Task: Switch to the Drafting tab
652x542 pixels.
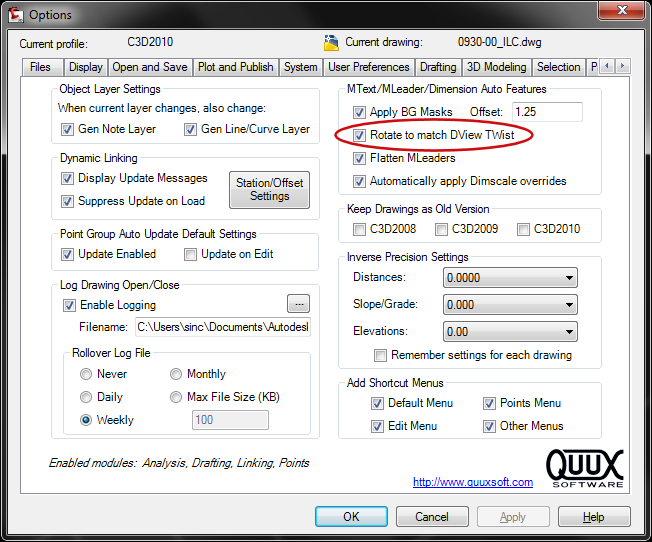Action: [x=438, y=67]
